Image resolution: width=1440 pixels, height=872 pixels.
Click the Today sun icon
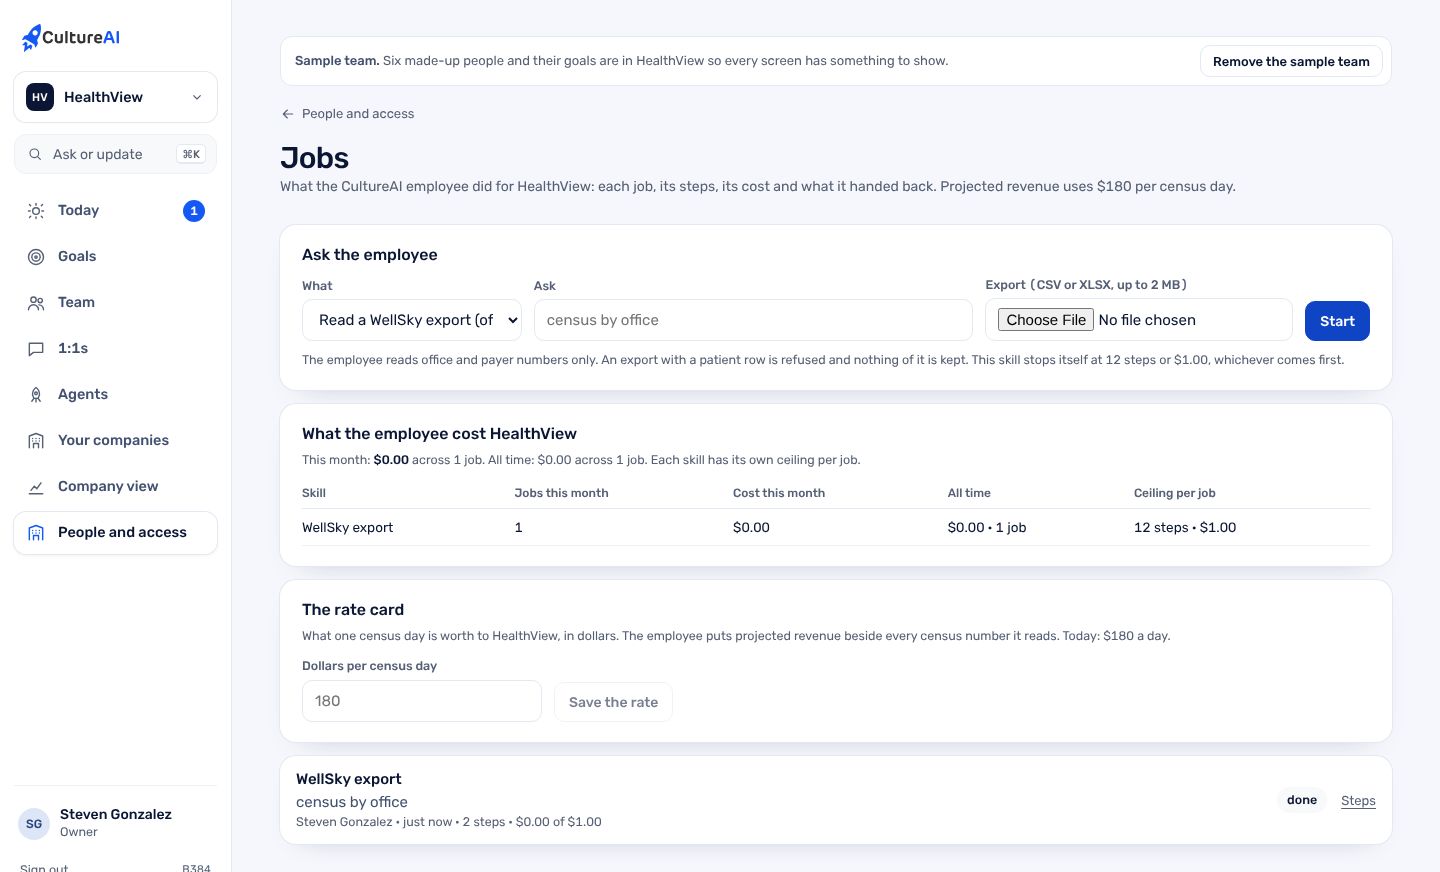point(36,211)
